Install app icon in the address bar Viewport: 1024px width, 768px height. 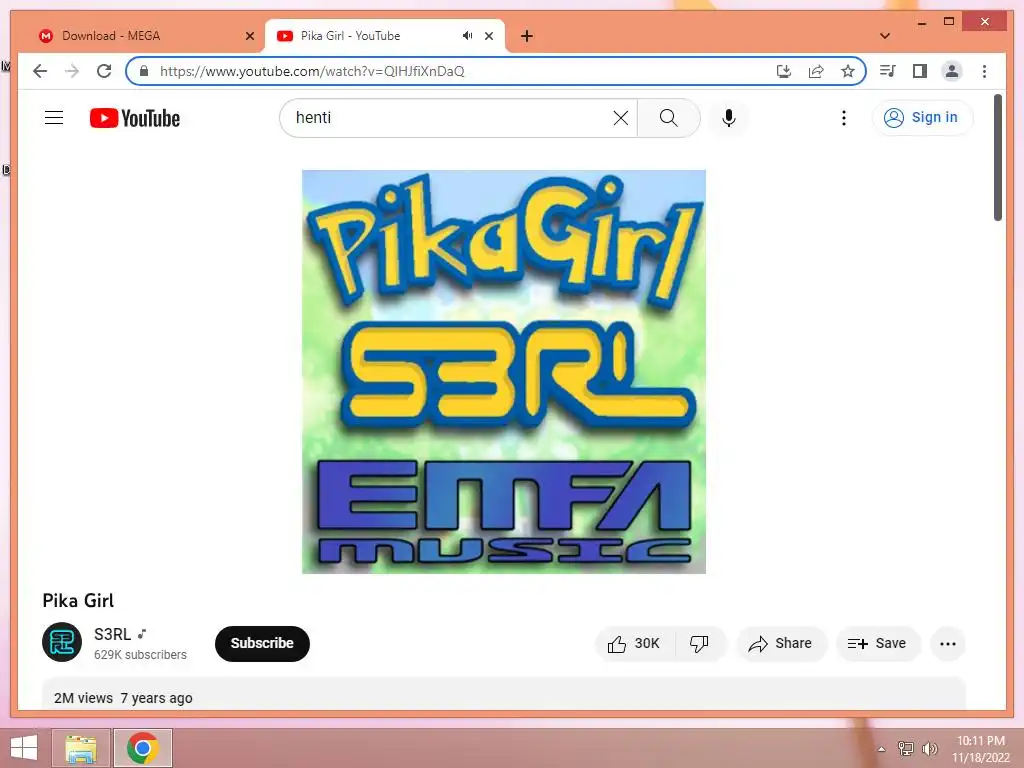[x=784, y=71]
